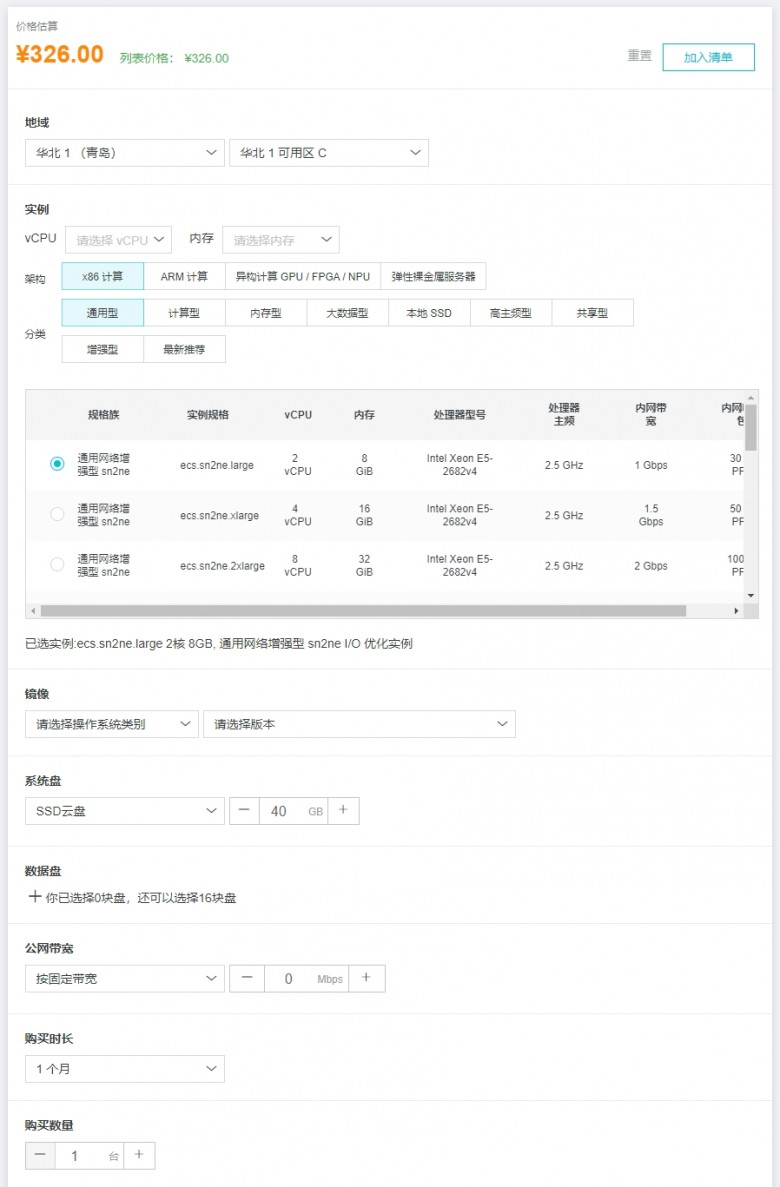
Task: Click the bandwidth Mbps input field
Action: [x=307, y=979]
